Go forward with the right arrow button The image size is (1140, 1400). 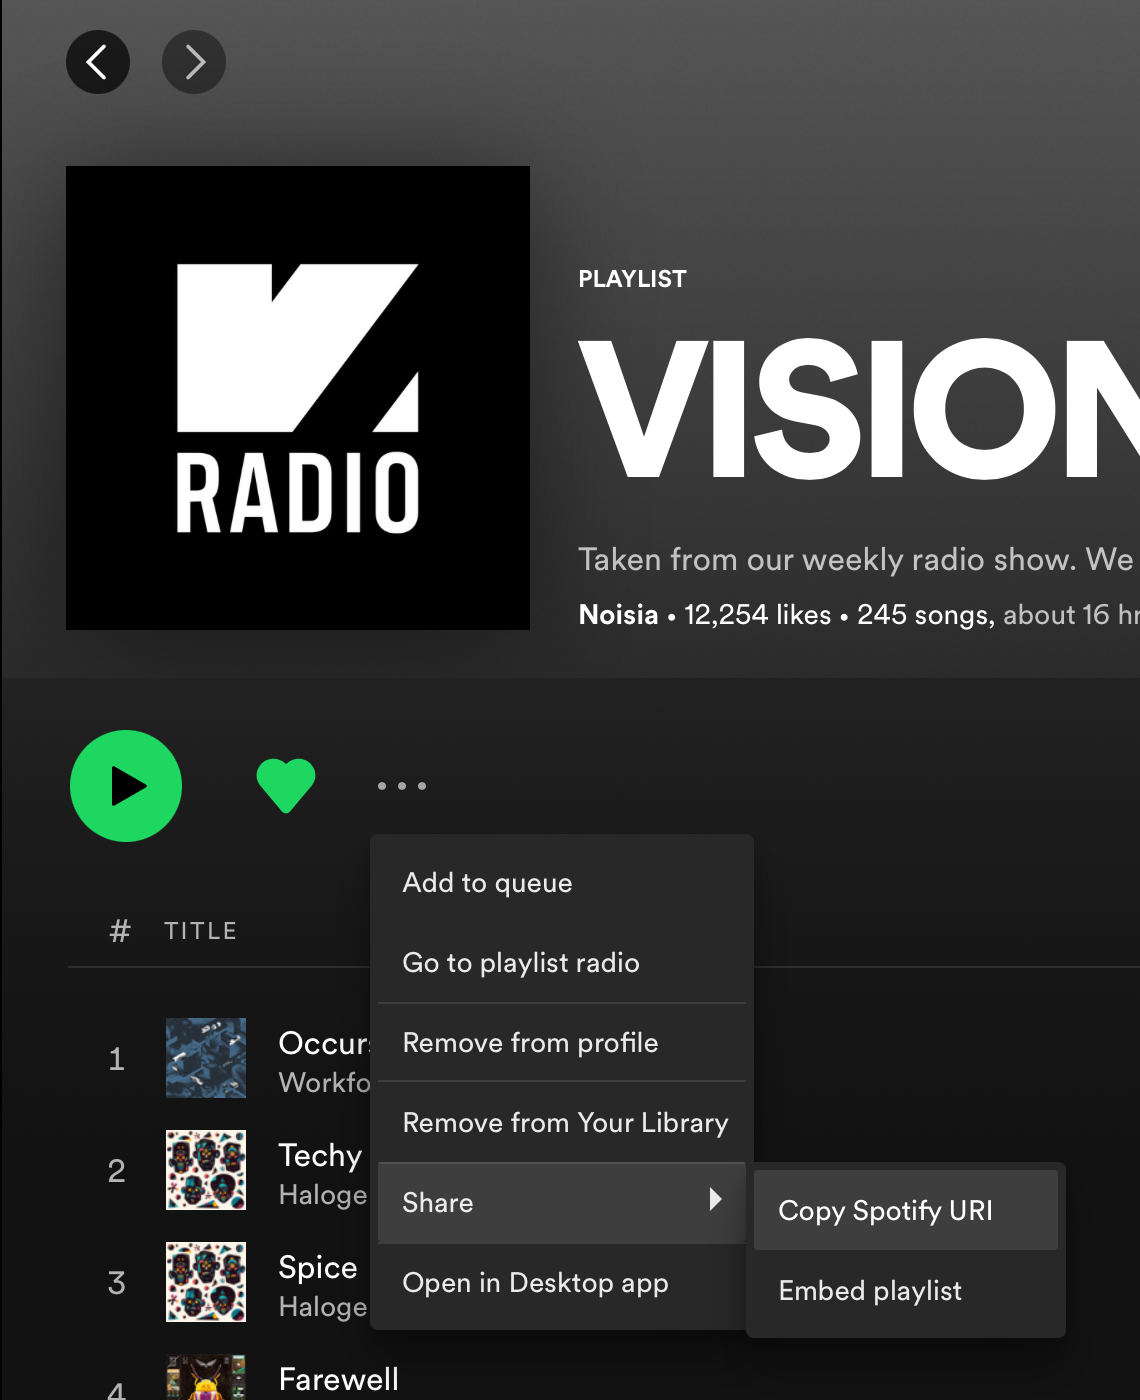(194, 62)
